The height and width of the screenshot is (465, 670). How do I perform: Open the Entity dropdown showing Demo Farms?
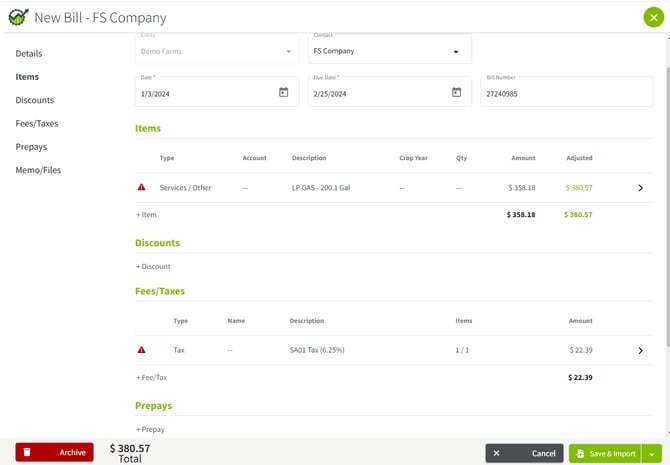coord(288,51)
